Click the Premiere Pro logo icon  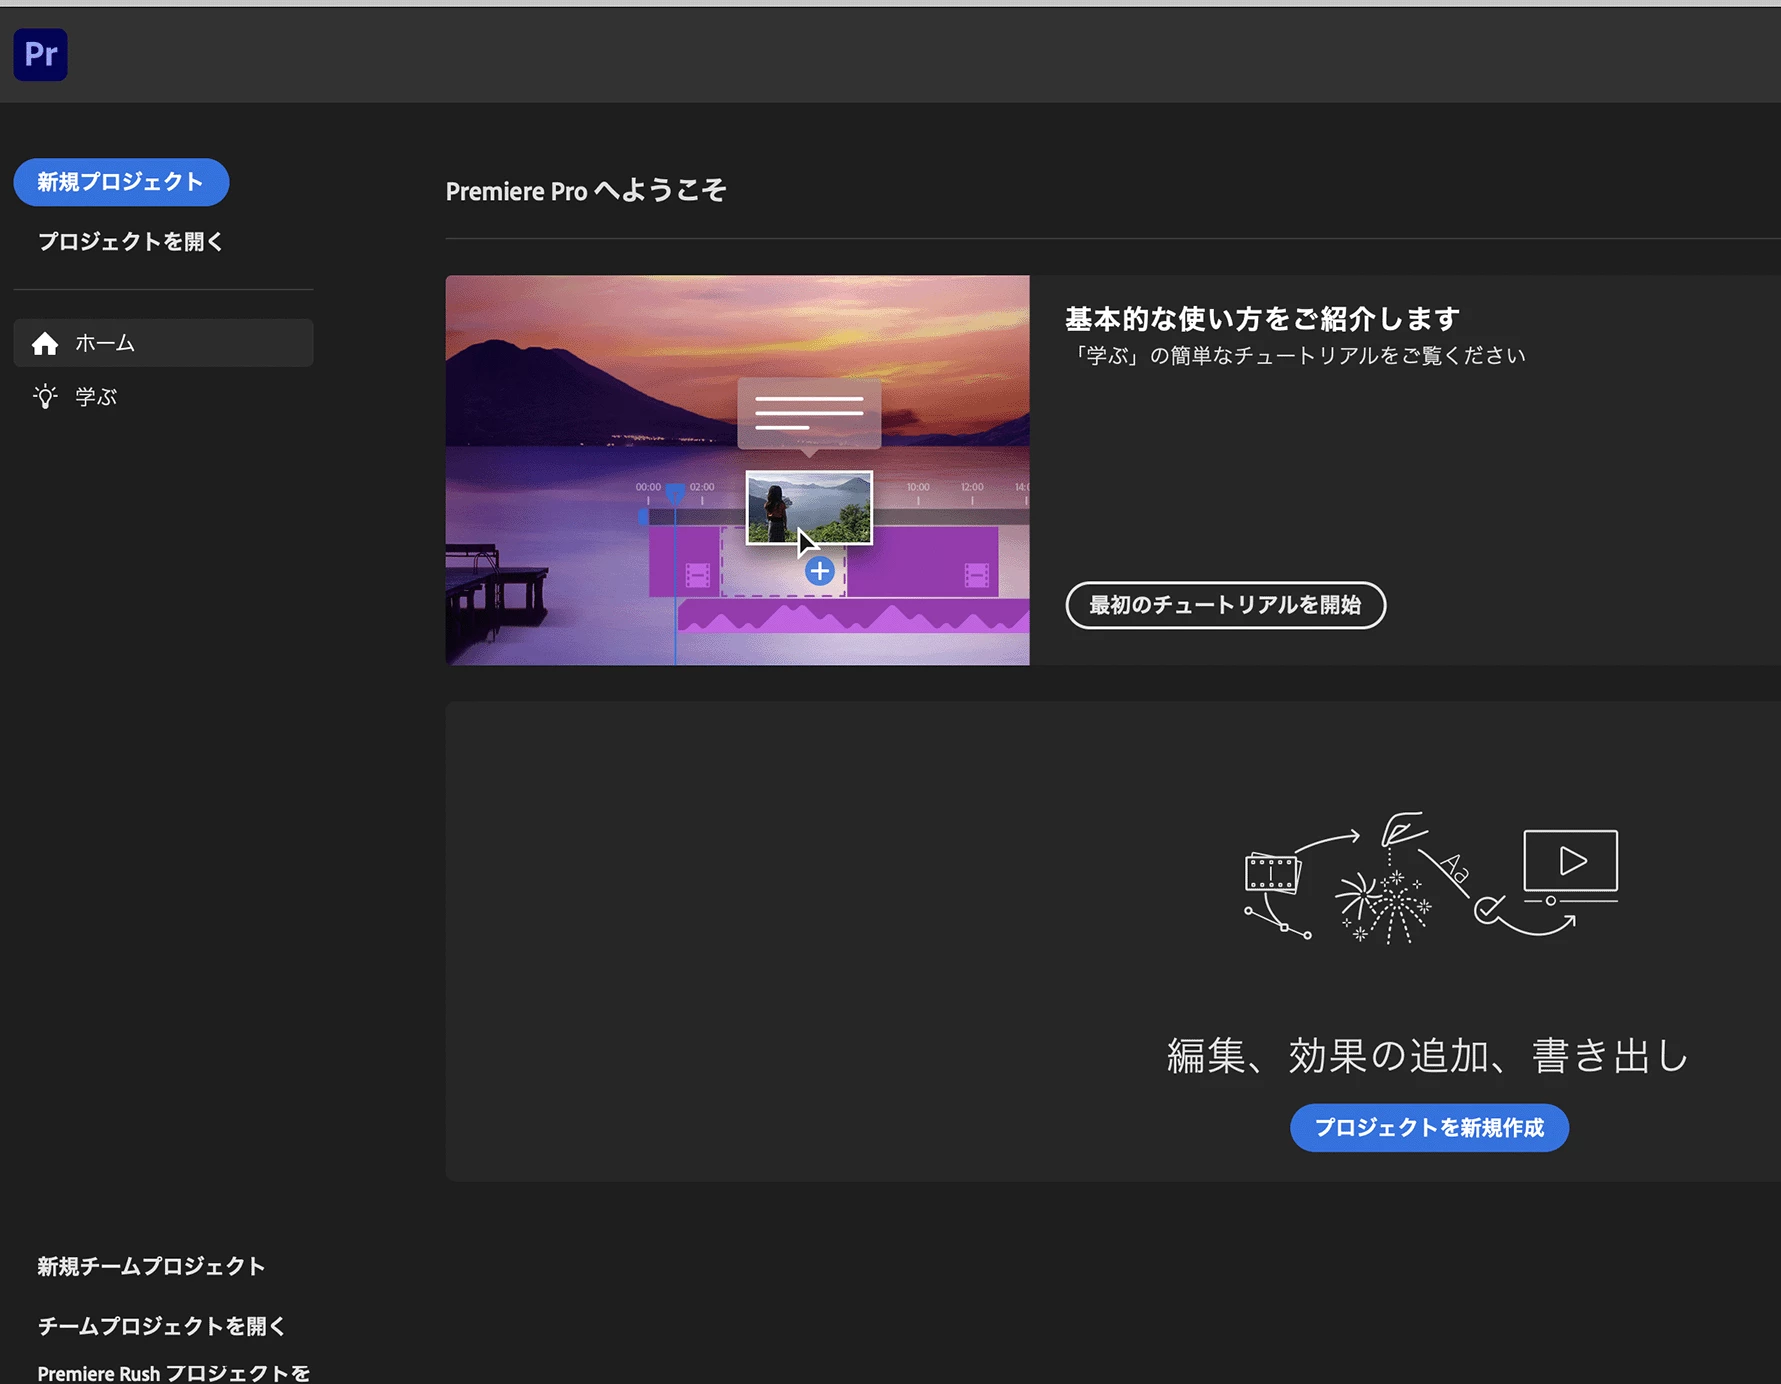click(40, 54)
